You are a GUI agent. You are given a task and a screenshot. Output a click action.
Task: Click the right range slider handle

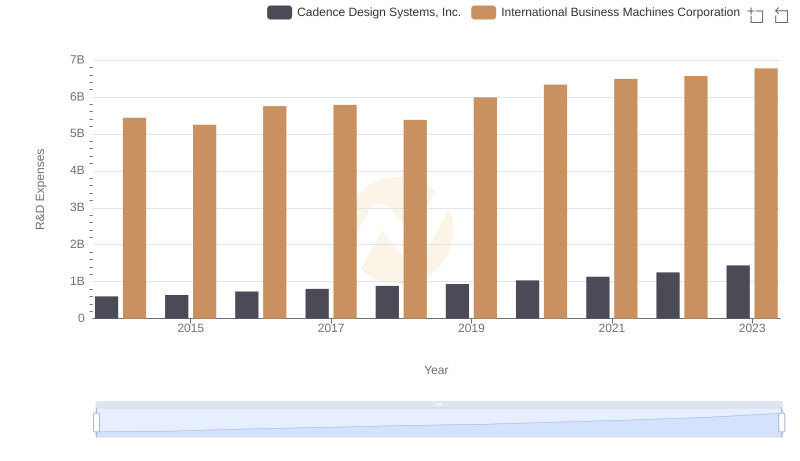781,422
